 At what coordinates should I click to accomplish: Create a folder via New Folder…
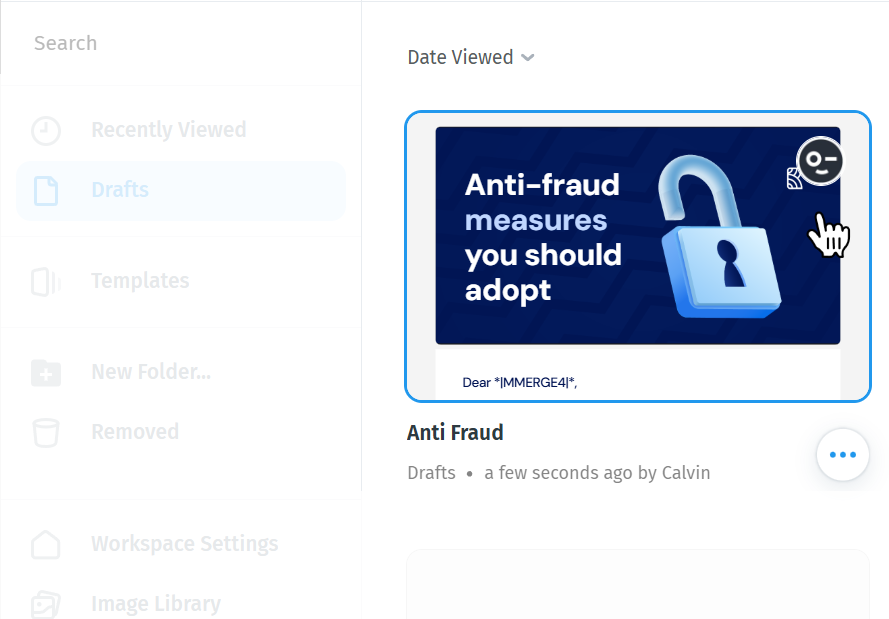tap(181, 373)
